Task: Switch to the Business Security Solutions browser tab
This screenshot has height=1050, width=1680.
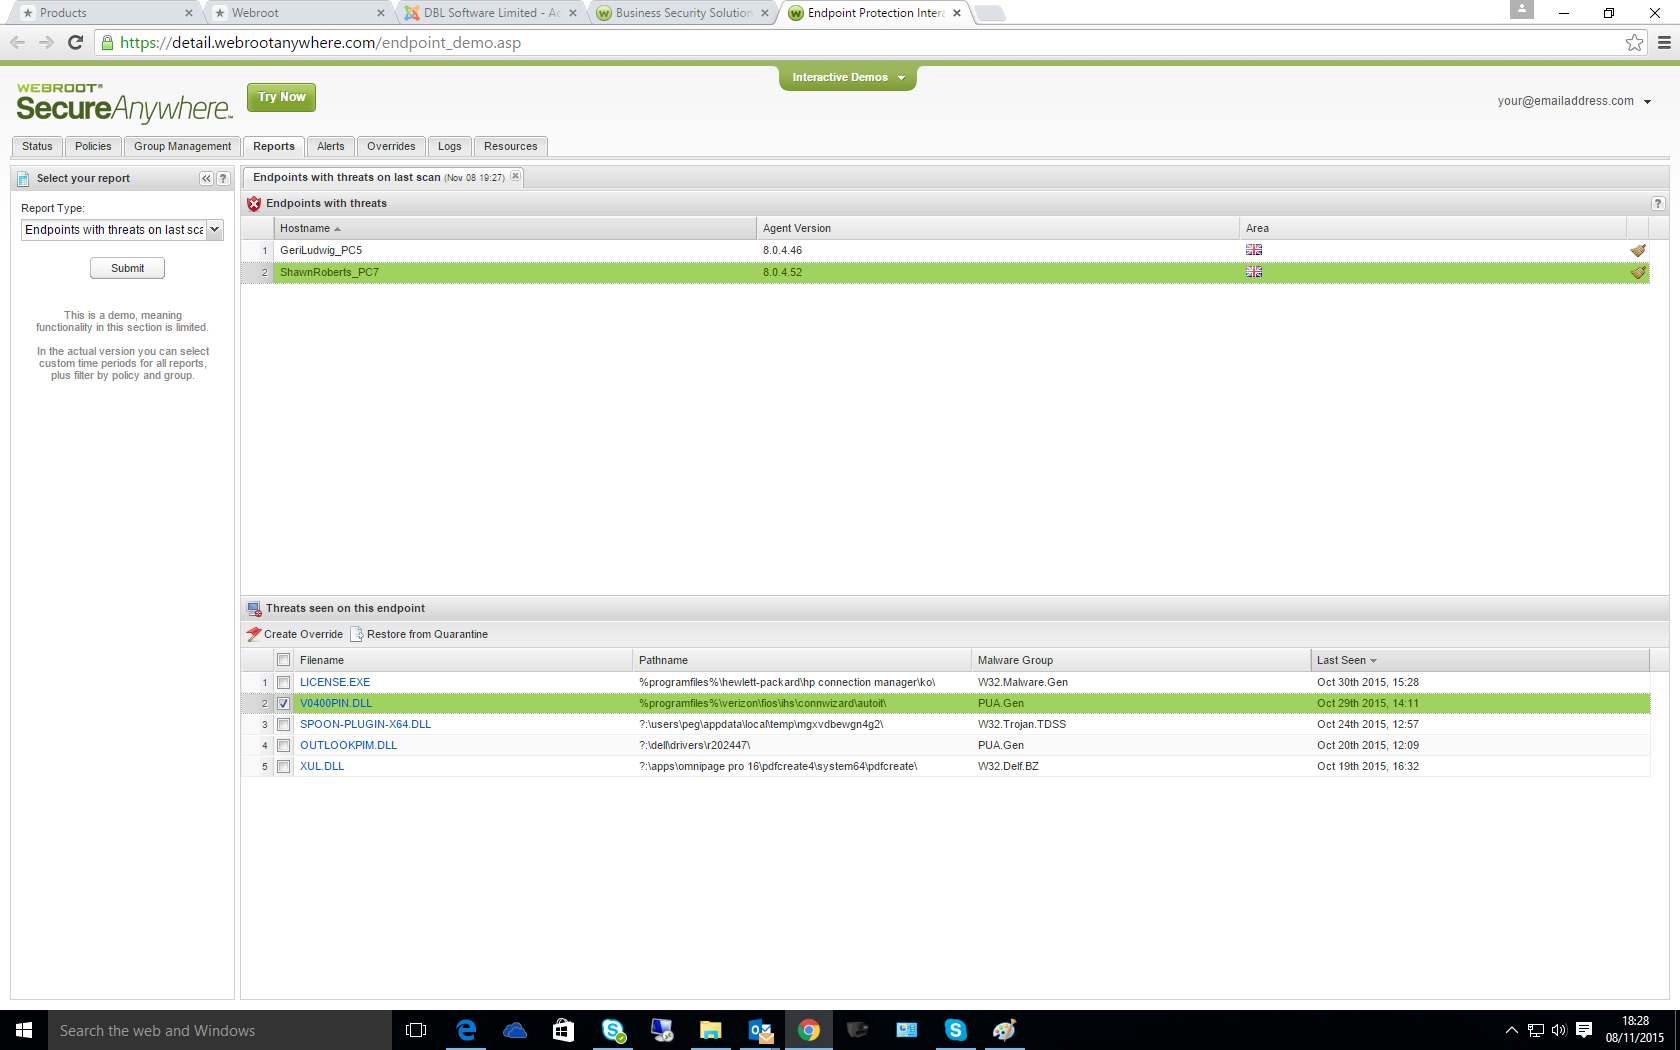Action: pyautogui.click(x=684, y=13)
